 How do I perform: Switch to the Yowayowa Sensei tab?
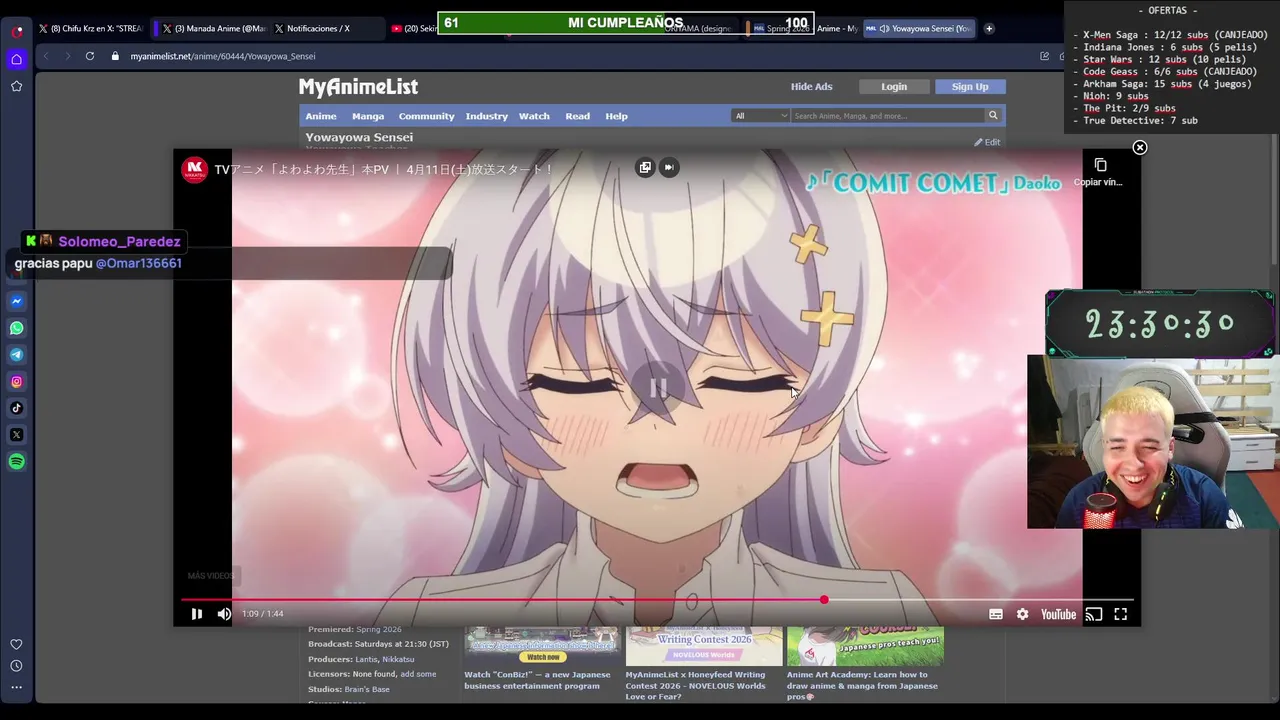tap(918, 28)
